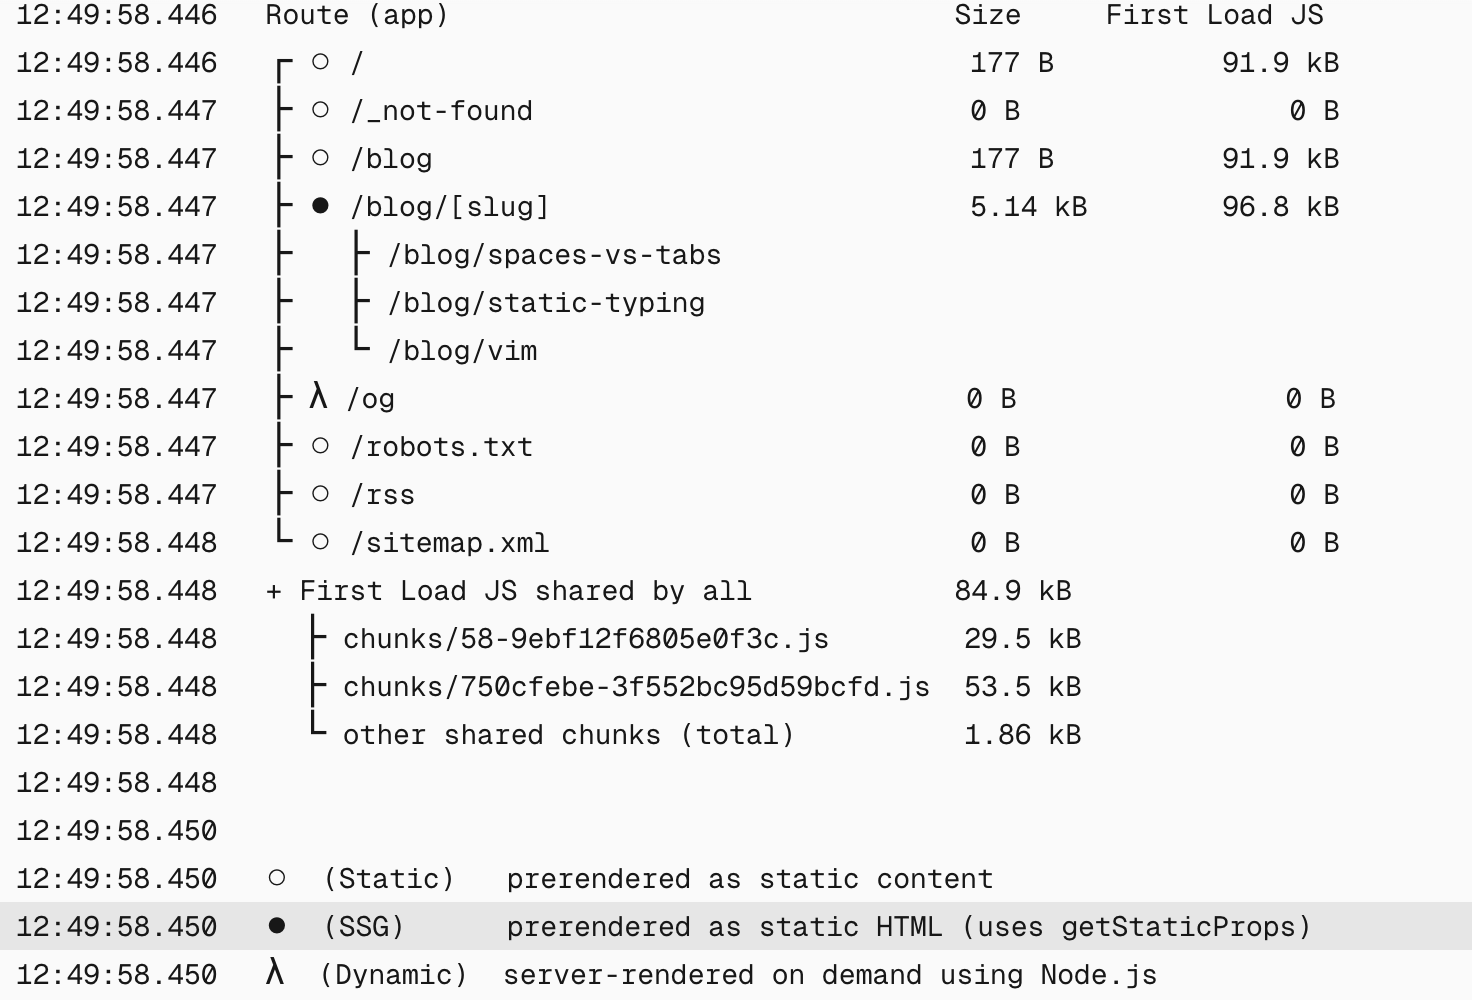Click the /_not-found route text
Screen dimensions: 1472x1000
click(441, 111)
